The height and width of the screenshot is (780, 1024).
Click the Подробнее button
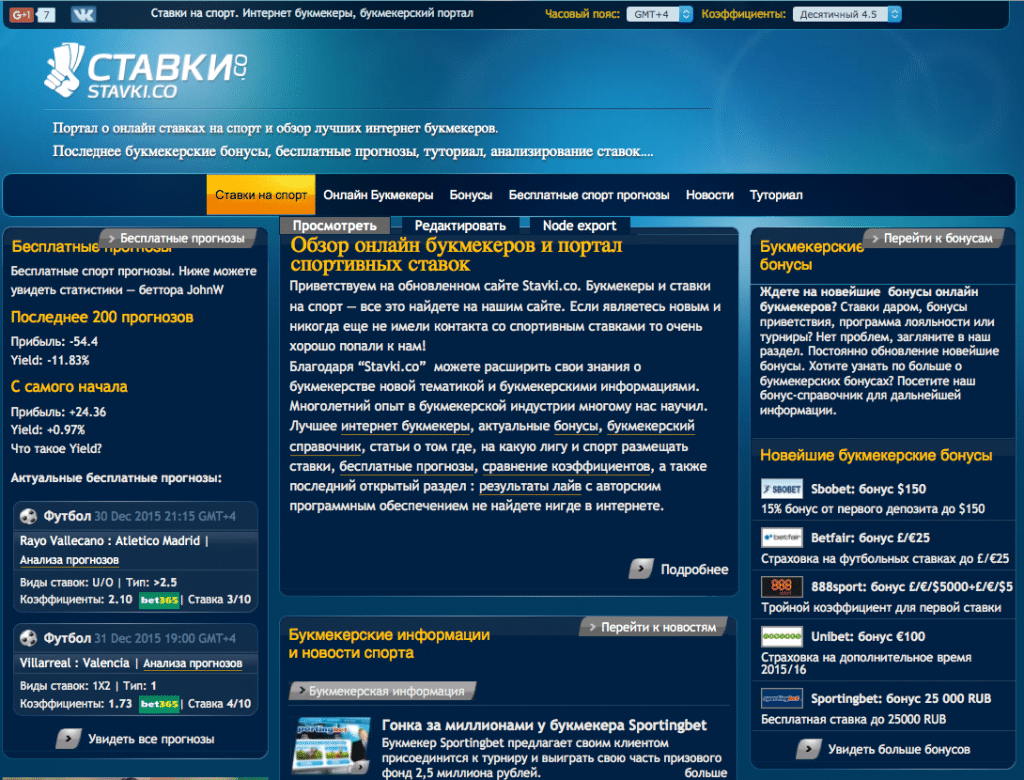[x=681, y=569]
